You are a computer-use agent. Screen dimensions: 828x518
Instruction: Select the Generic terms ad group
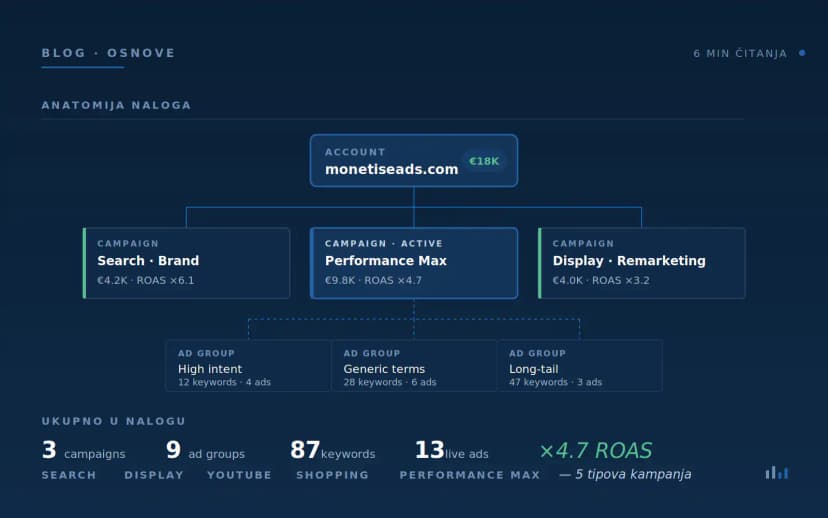[413, 366]
